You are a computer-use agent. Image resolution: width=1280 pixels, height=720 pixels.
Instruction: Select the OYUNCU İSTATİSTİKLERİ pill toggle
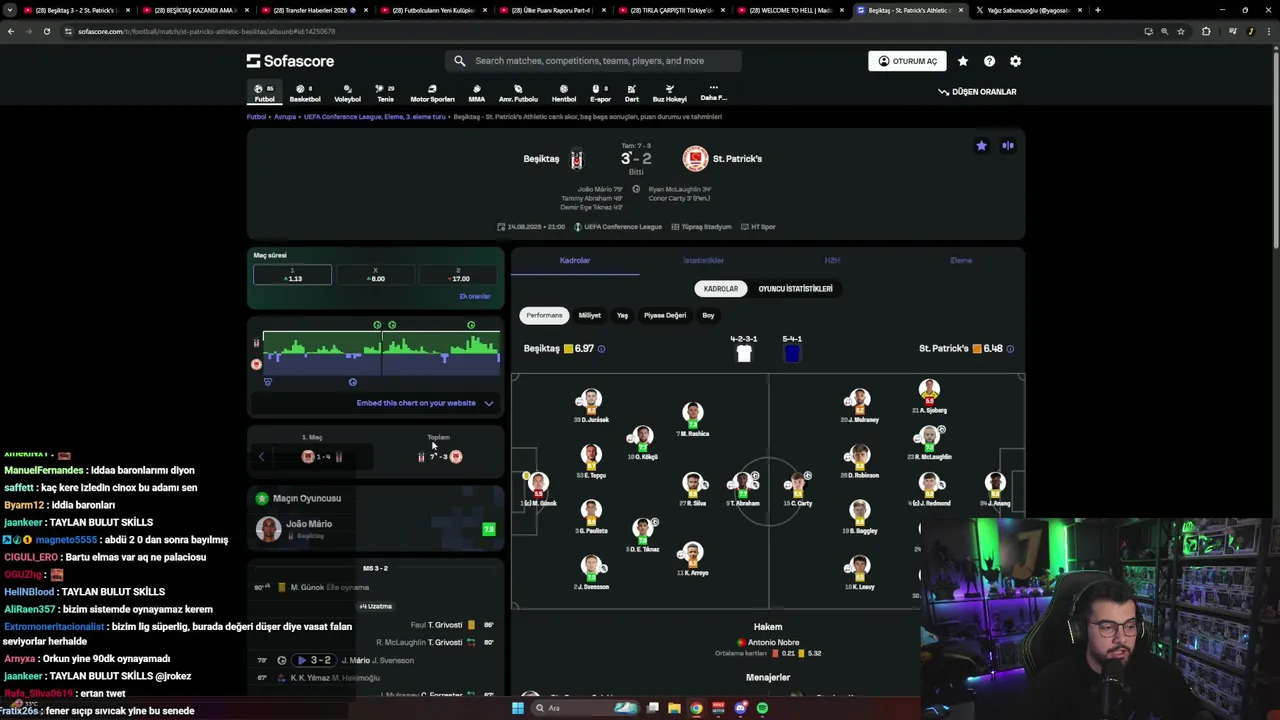[x=795, y=289]
